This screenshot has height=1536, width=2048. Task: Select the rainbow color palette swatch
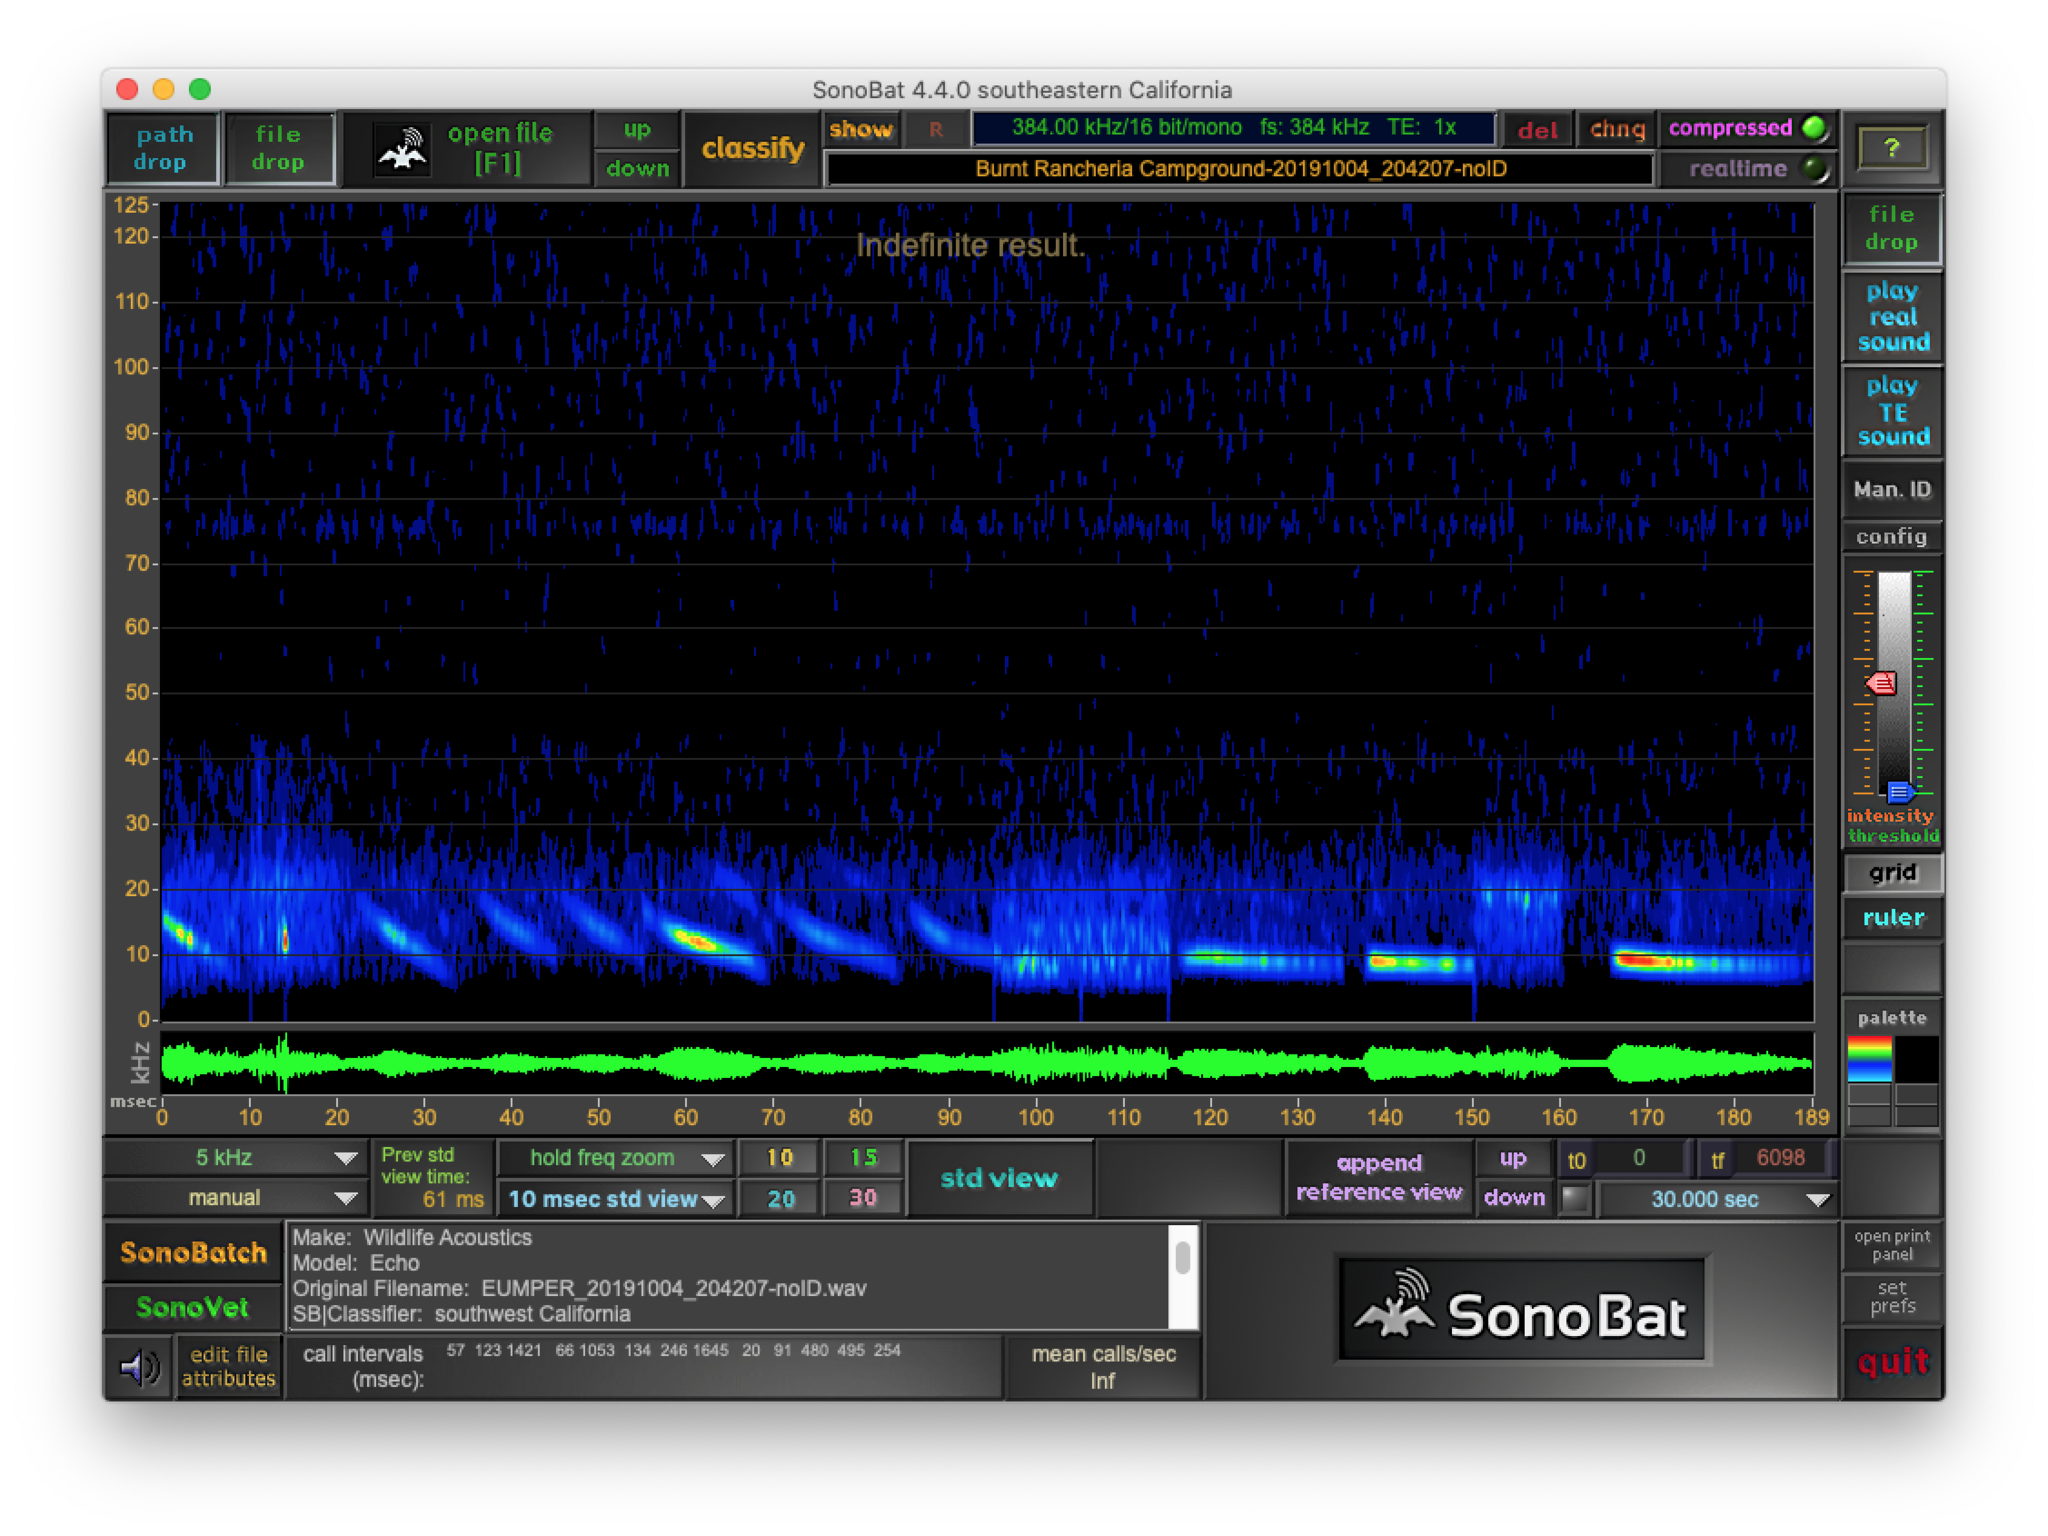[x=1868, y=1059]
